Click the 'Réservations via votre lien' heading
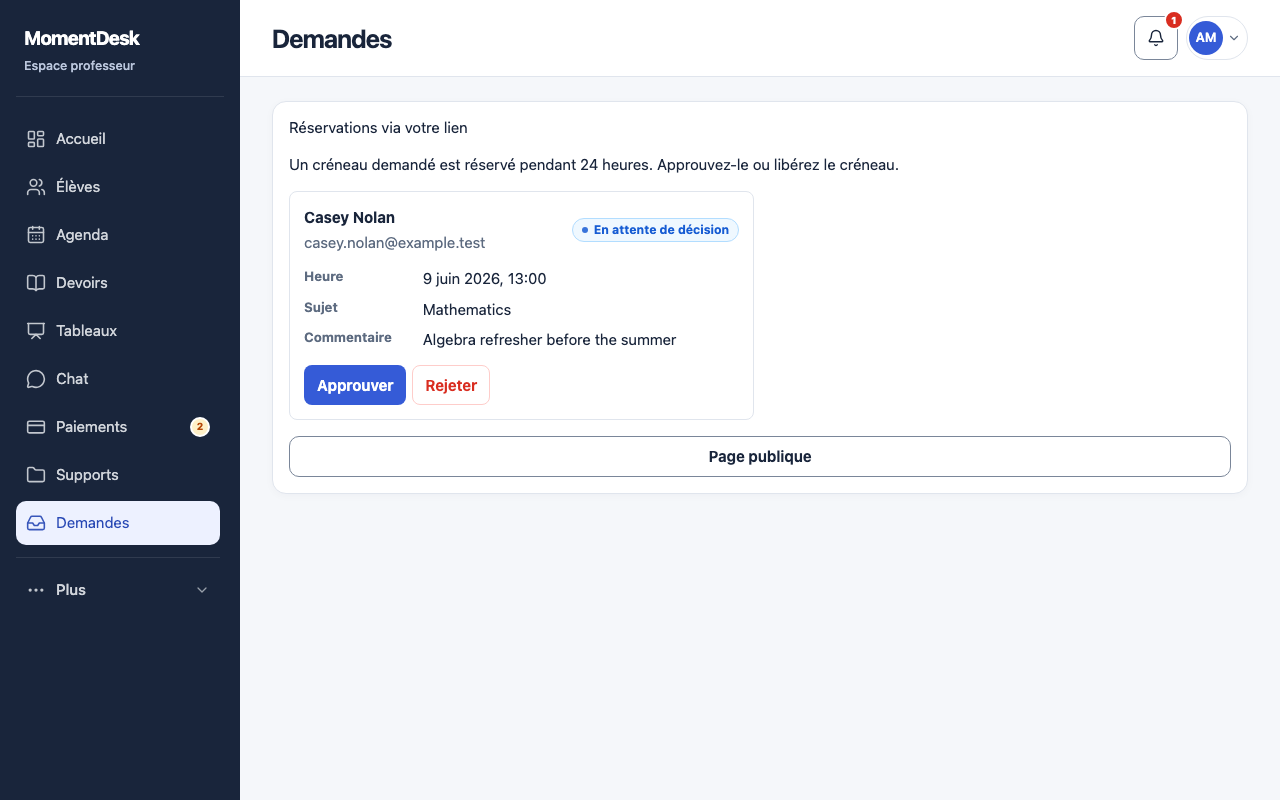 378,128
